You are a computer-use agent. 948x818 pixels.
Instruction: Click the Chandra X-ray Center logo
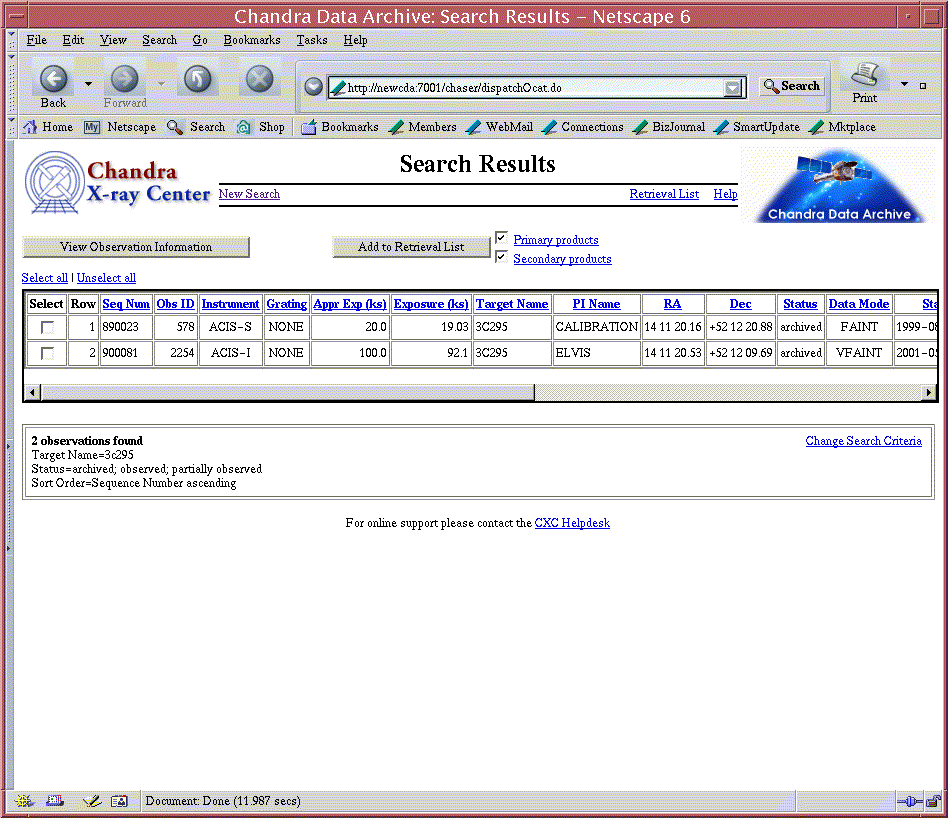[118, 183]
